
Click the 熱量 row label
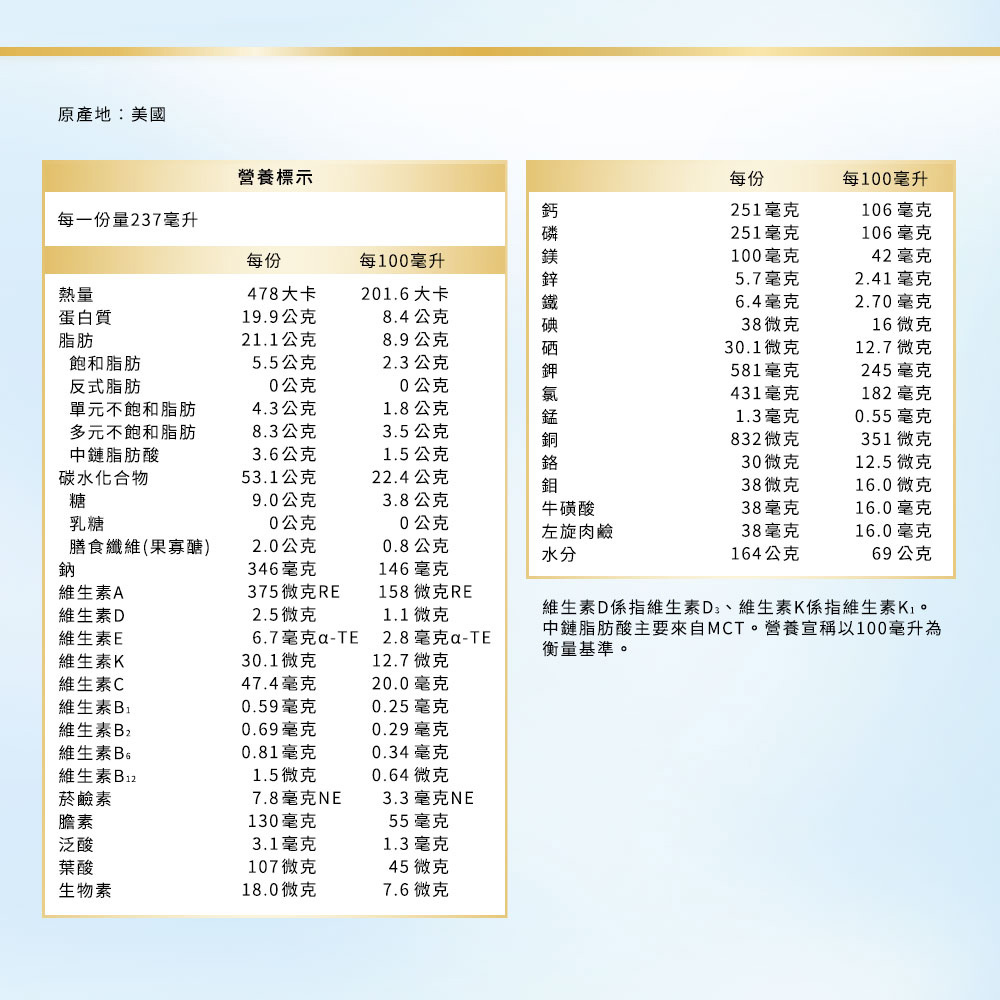[x=76, y=294]
